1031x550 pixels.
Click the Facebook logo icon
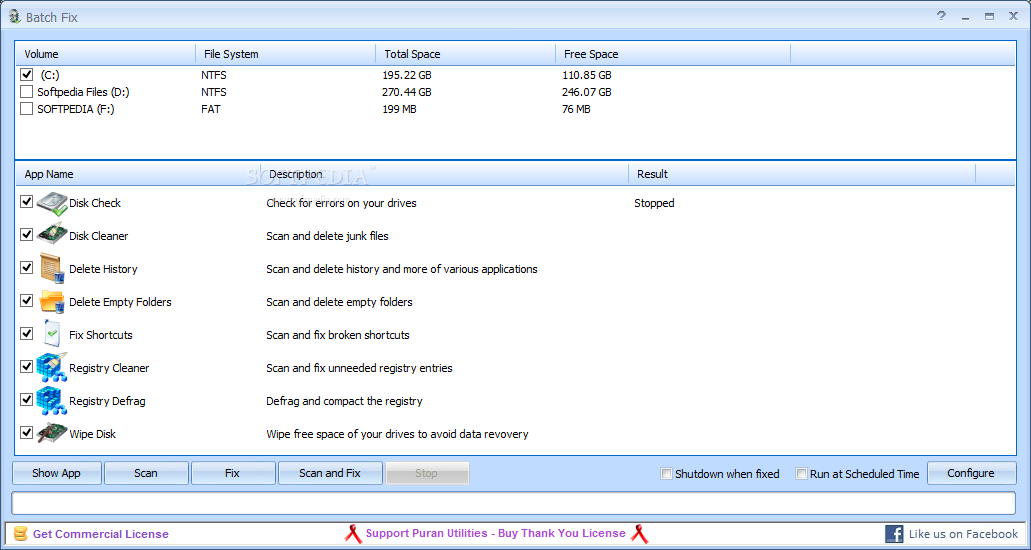(x=894, y=534)
